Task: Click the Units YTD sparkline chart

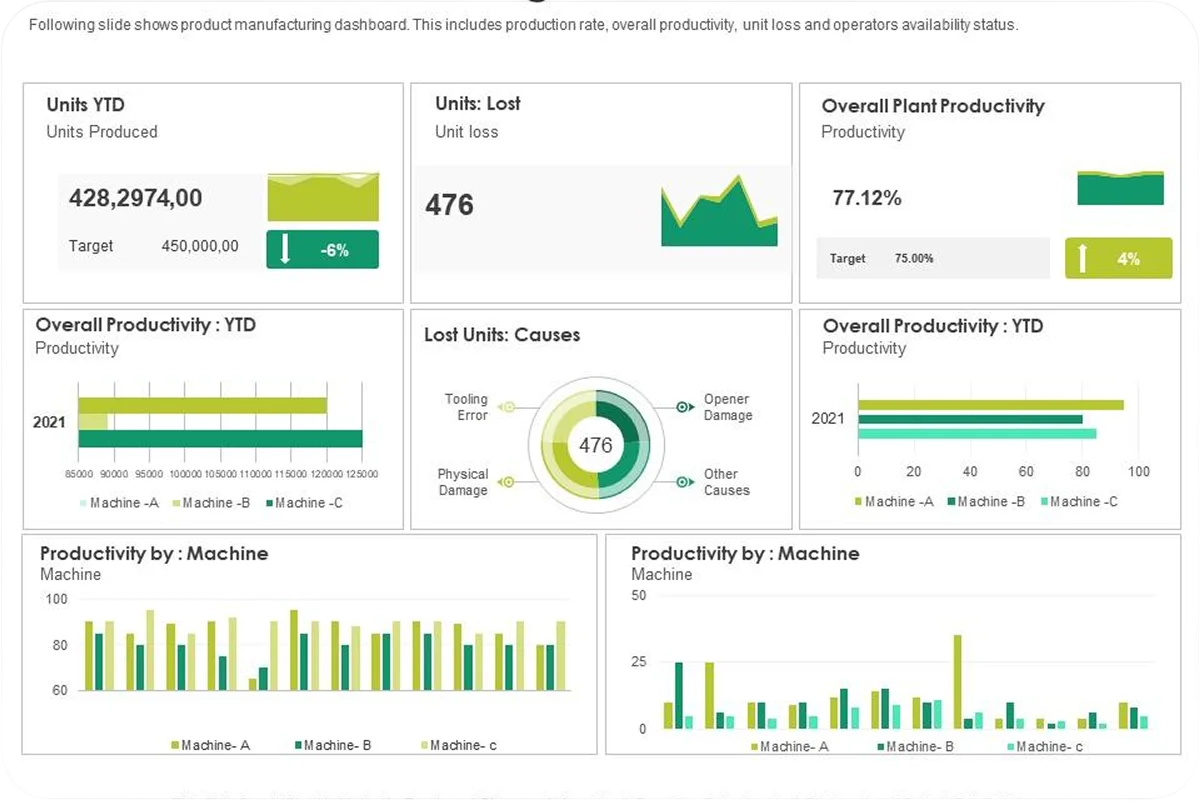Action: coord(323,197)
